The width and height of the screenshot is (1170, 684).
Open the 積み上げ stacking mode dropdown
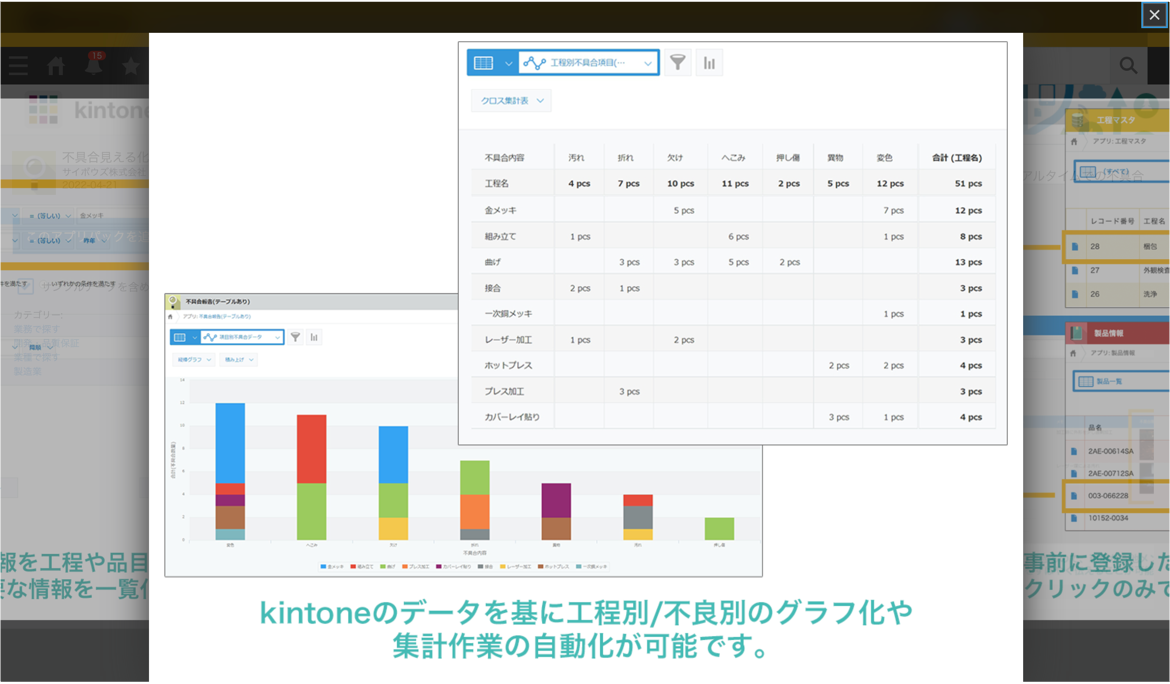click(x=240, y=360)
